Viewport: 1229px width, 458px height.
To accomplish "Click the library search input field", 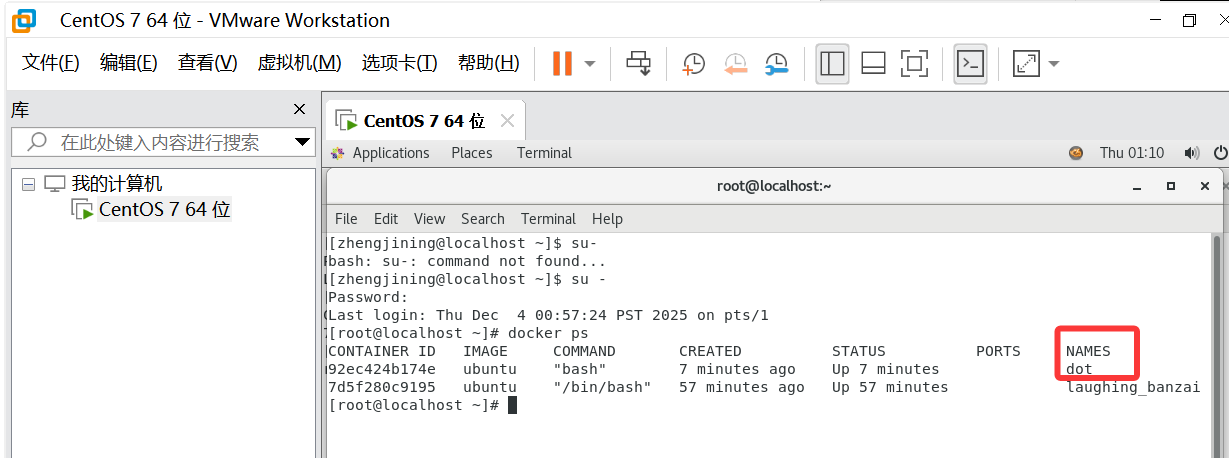I will [x=160, y=142].
